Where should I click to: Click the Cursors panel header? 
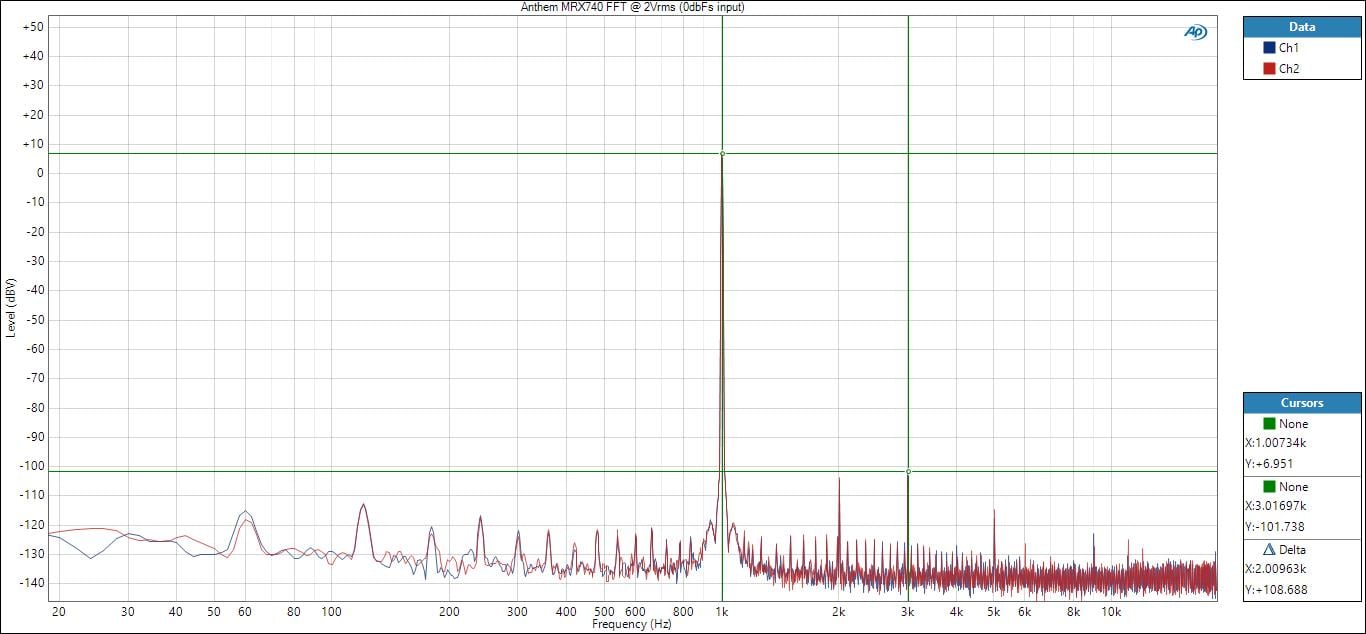(x=1302, y=403)
